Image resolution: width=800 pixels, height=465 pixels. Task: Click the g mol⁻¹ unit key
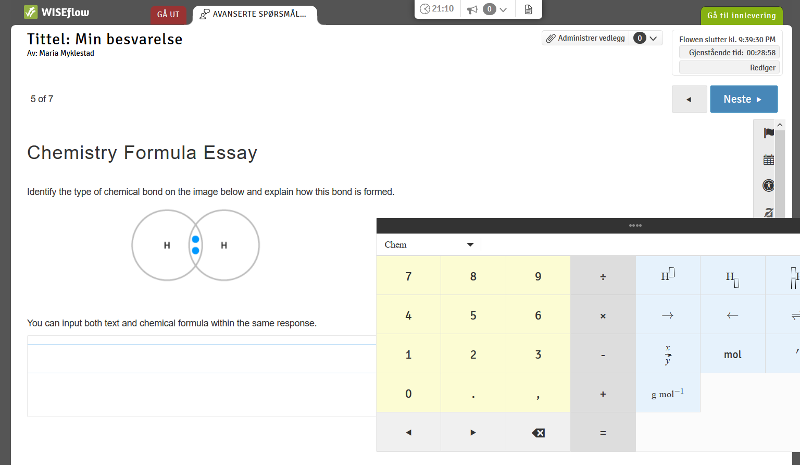tap(668, 394)
